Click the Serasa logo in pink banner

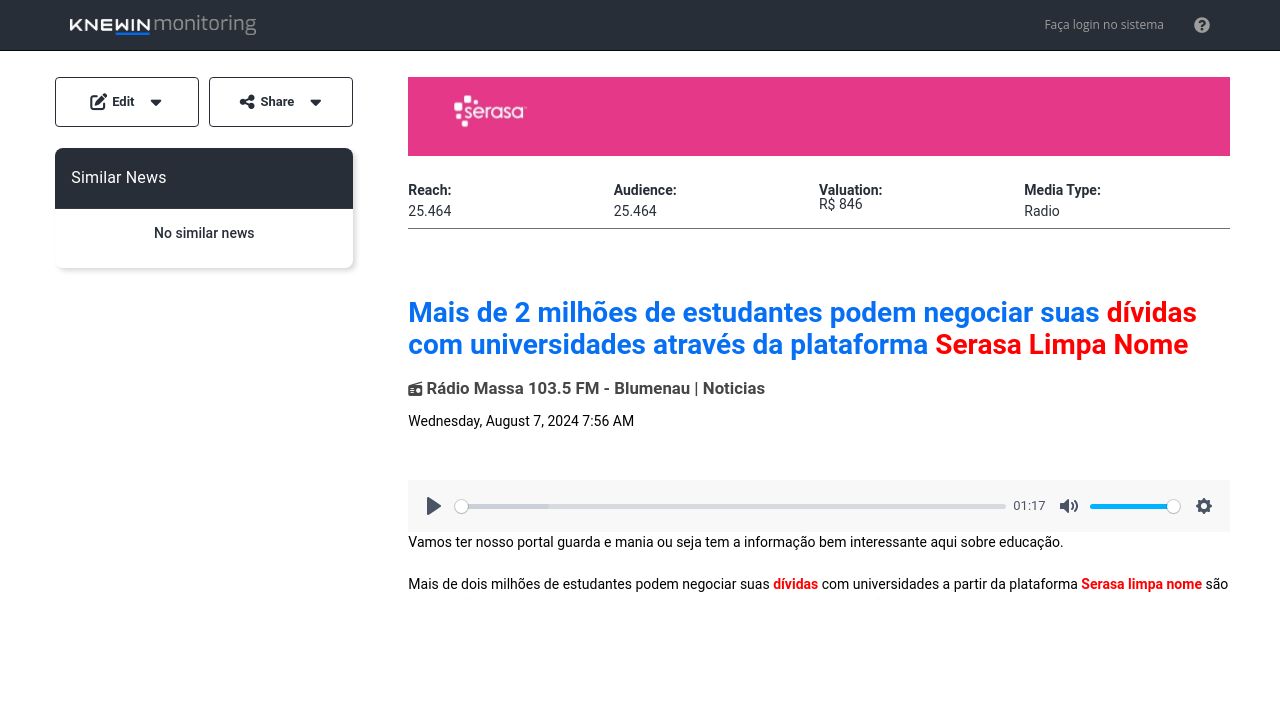[x=489, y=111]
